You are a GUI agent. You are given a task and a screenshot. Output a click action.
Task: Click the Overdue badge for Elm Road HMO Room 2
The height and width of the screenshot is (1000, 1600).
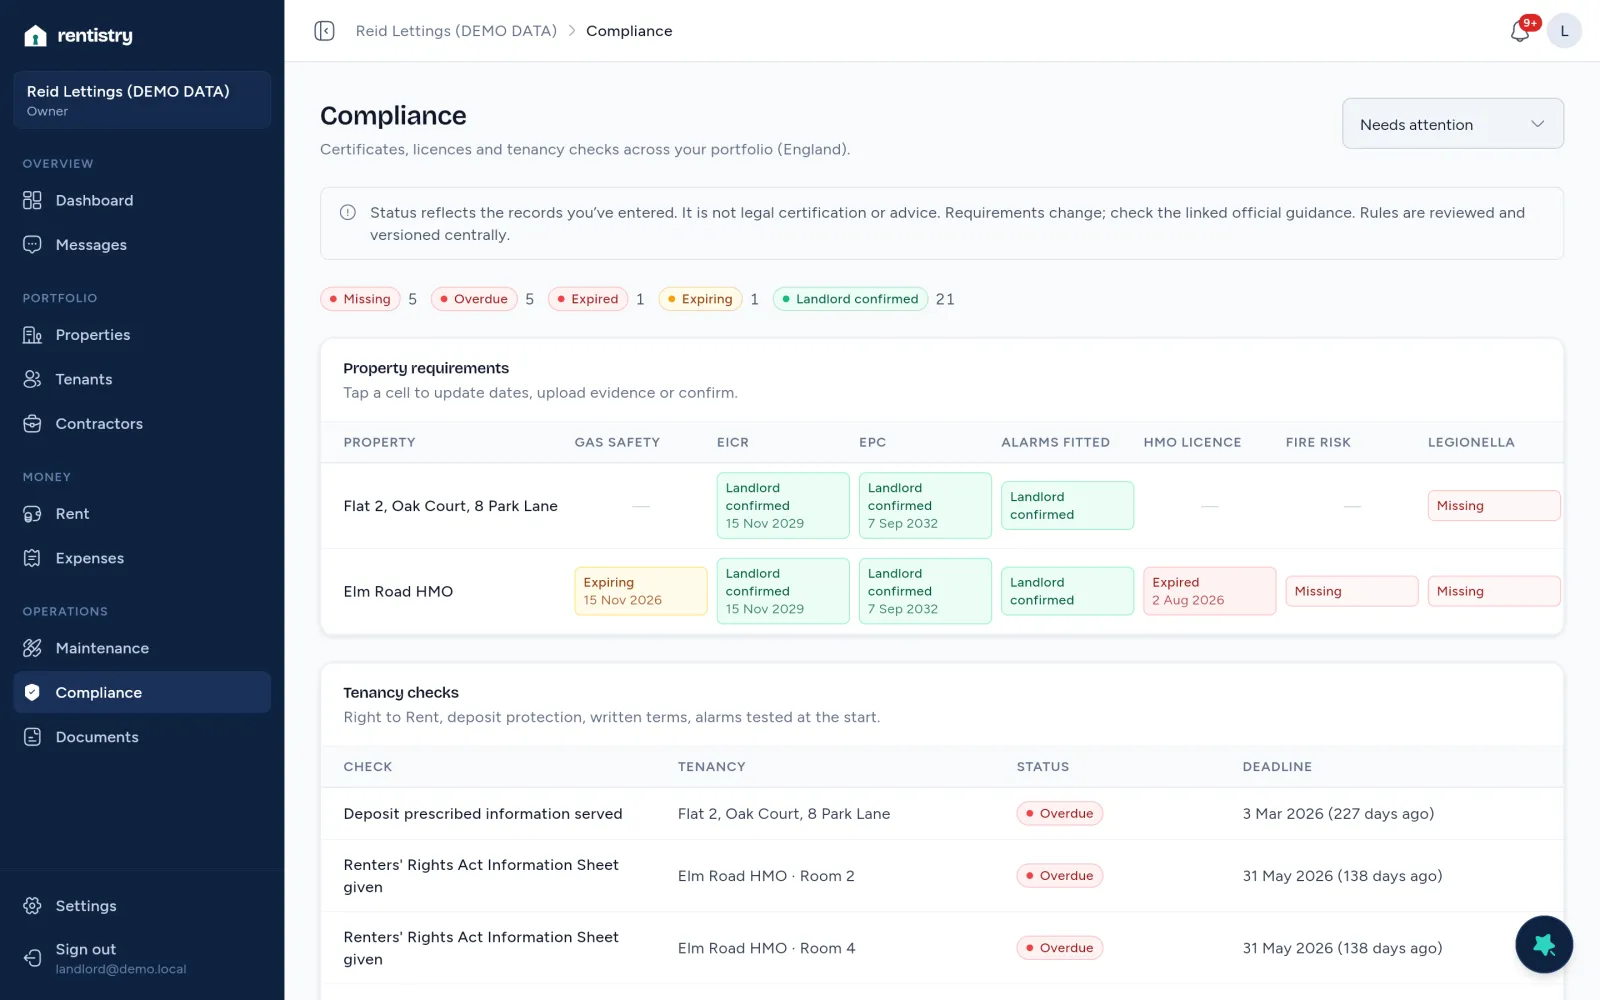point(1059,876)
